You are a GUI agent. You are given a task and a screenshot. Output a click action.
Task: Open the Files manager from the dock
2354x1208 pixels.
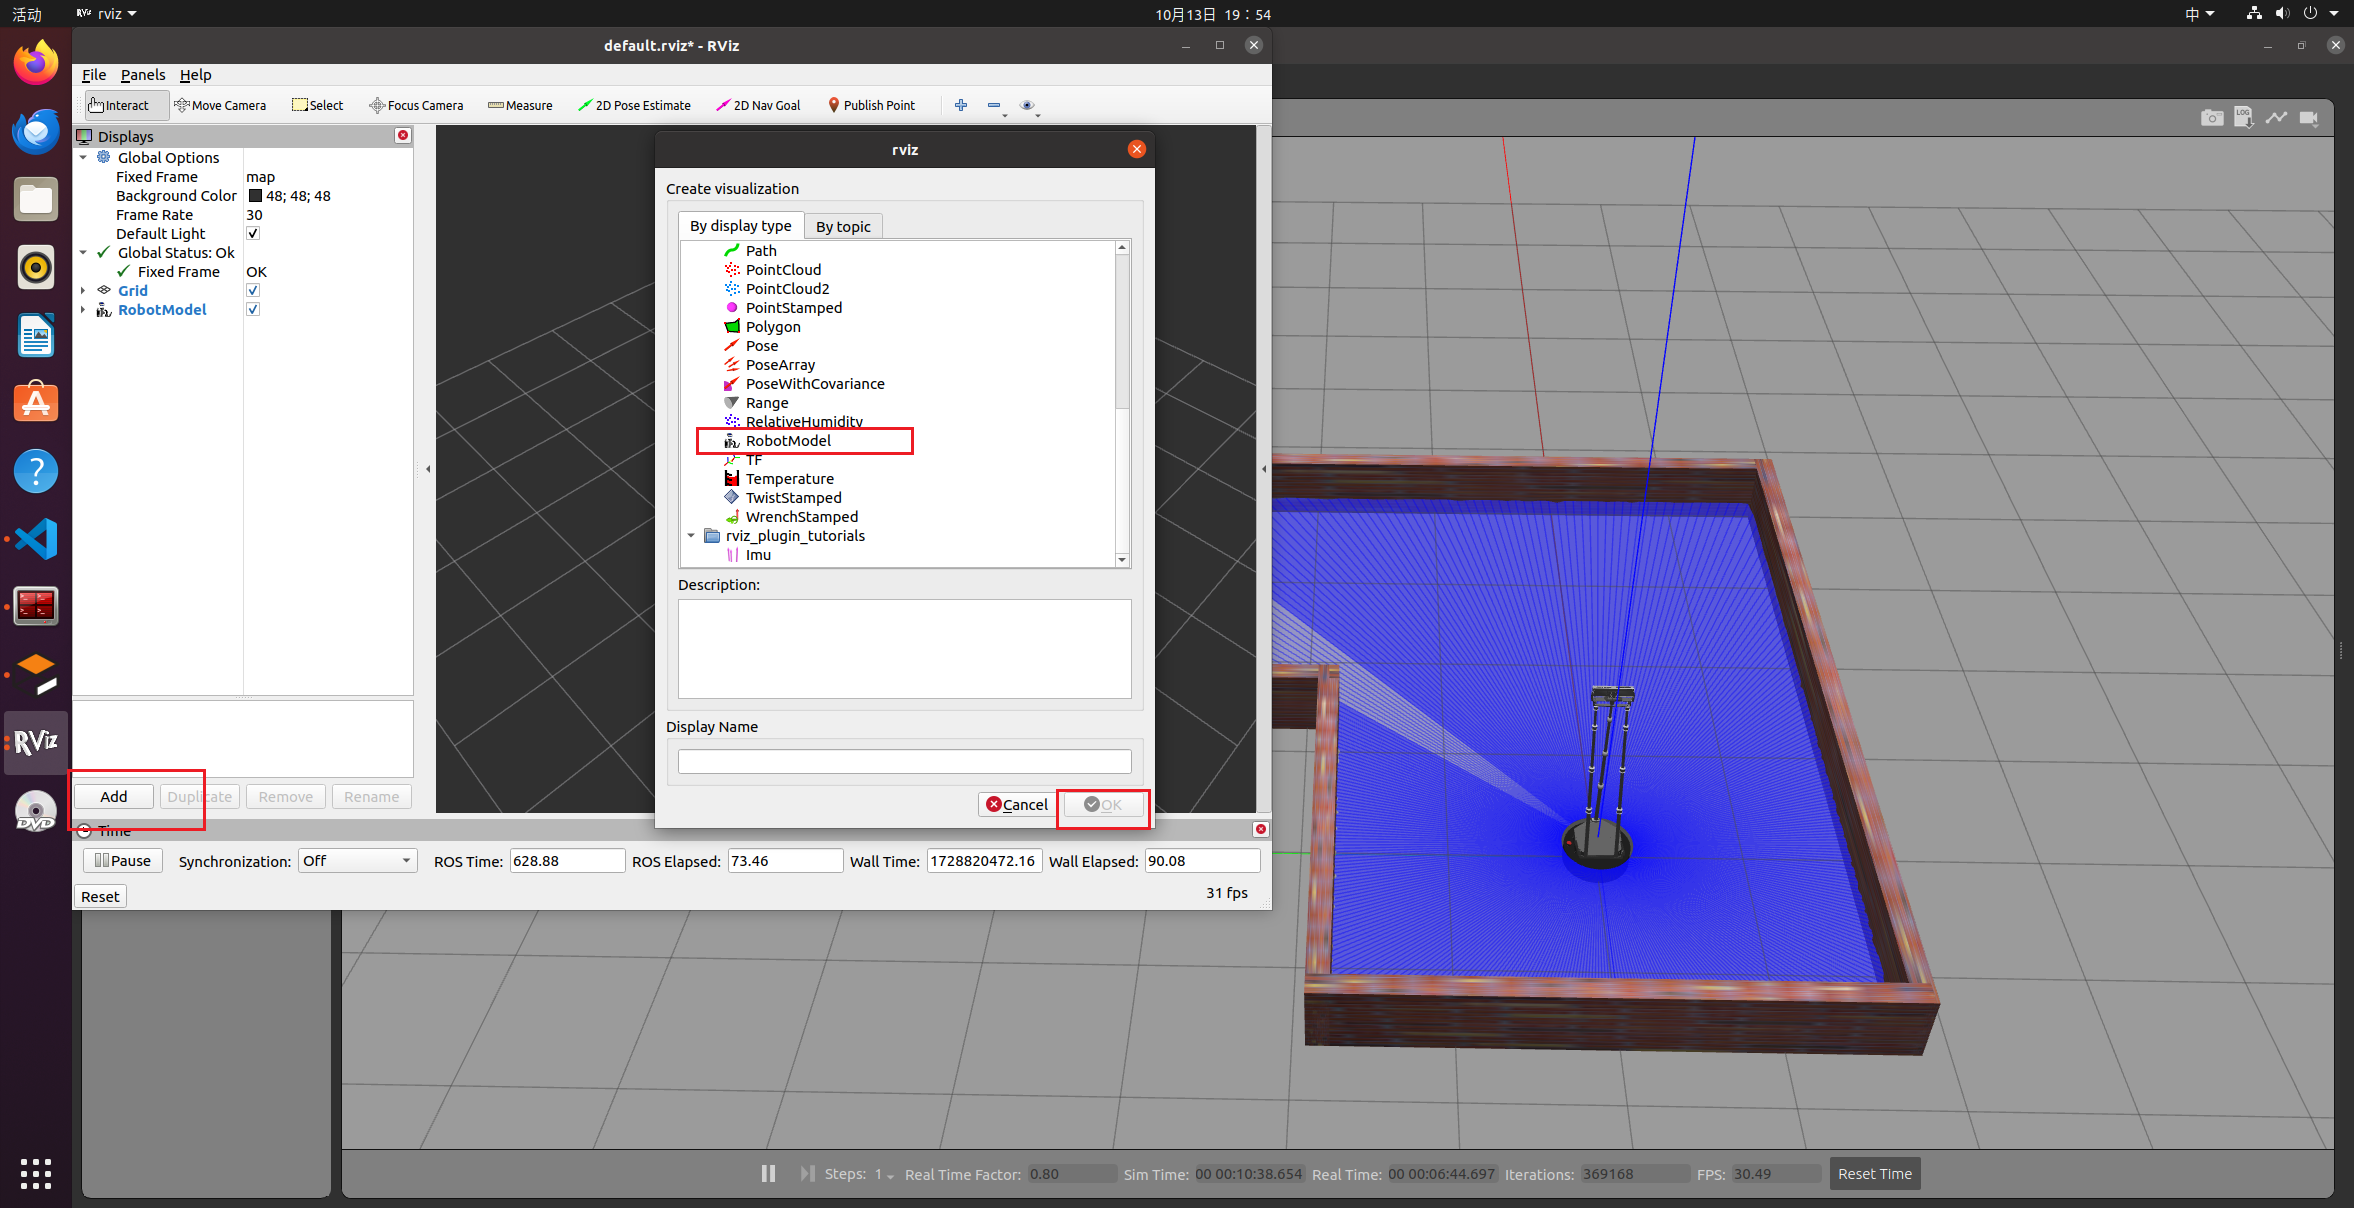tap(36, 199)
